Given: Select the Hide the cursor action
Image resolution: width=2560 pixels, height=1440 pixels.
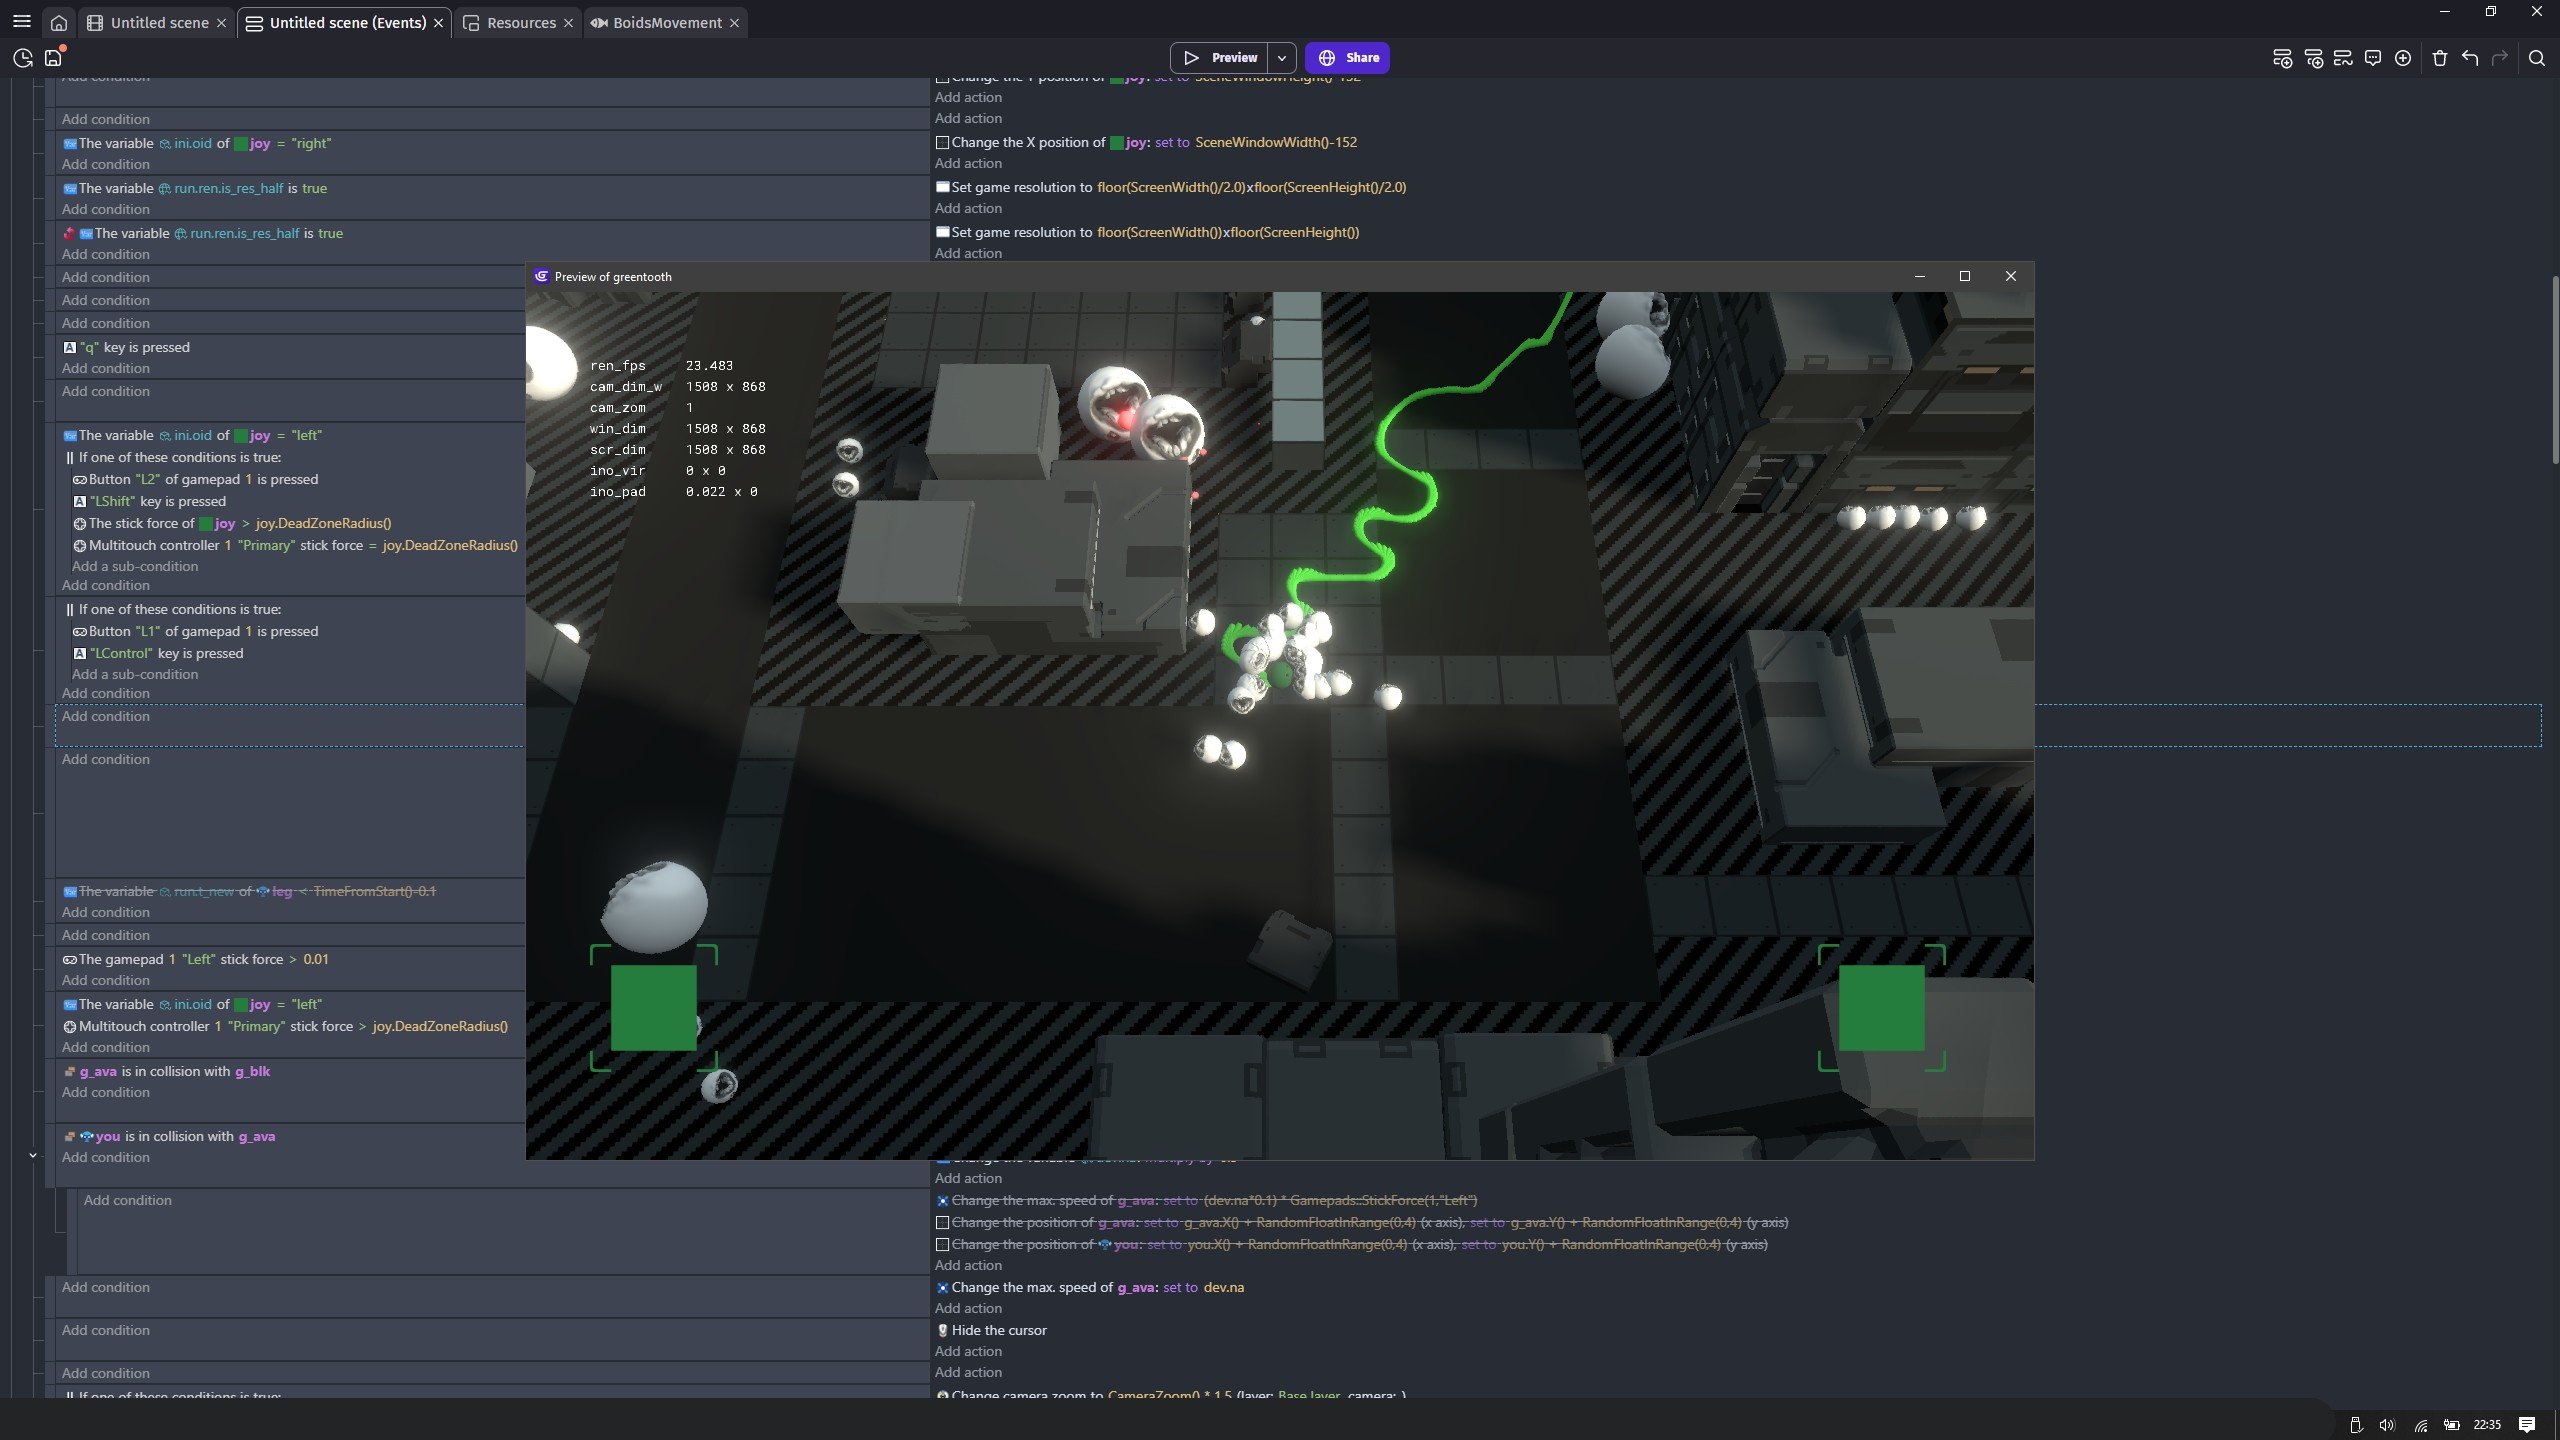Looking at the screenshot, I should 992,1331.
